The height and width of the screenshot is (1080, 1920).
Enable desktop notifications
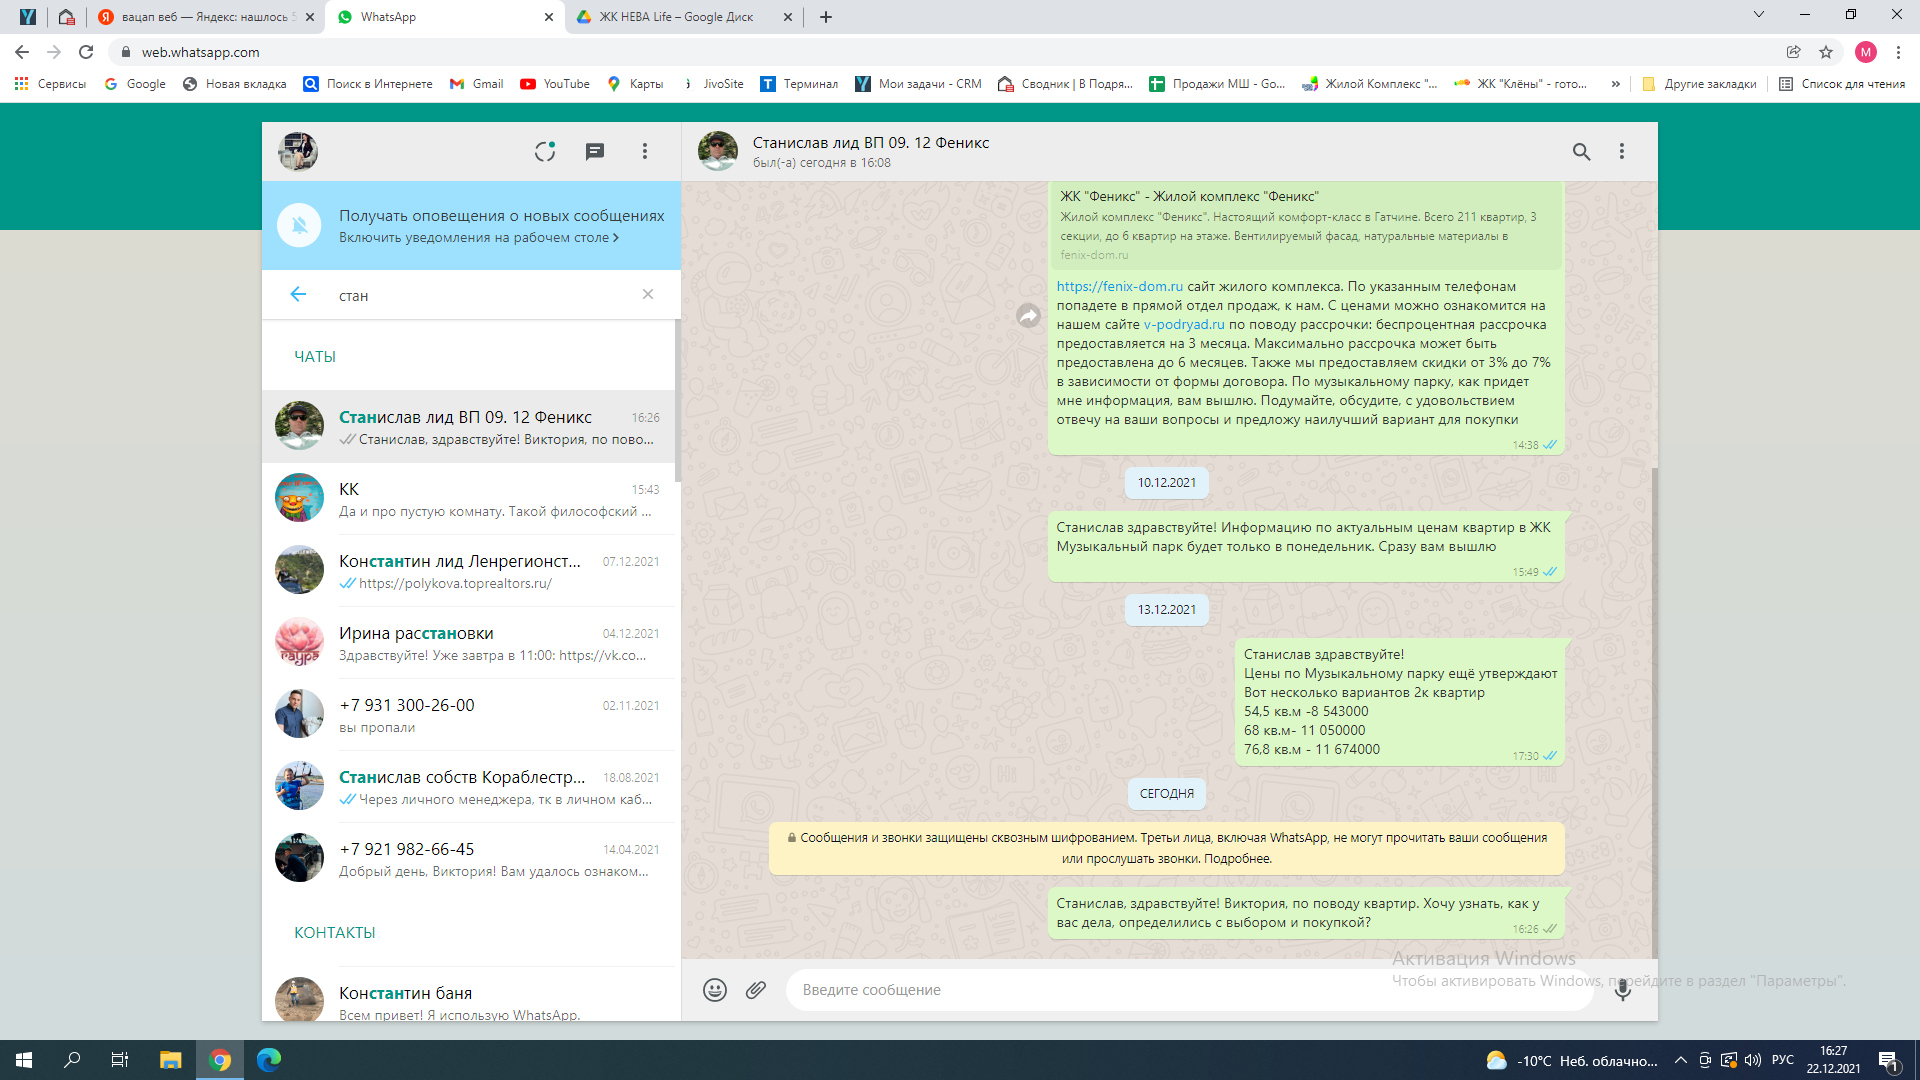[478, 238]
